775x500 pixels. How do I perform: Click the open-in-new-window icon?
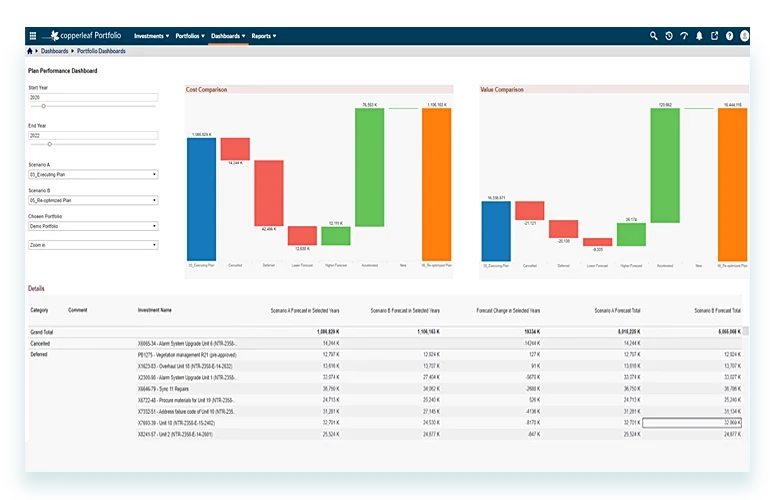pos(714,36)
